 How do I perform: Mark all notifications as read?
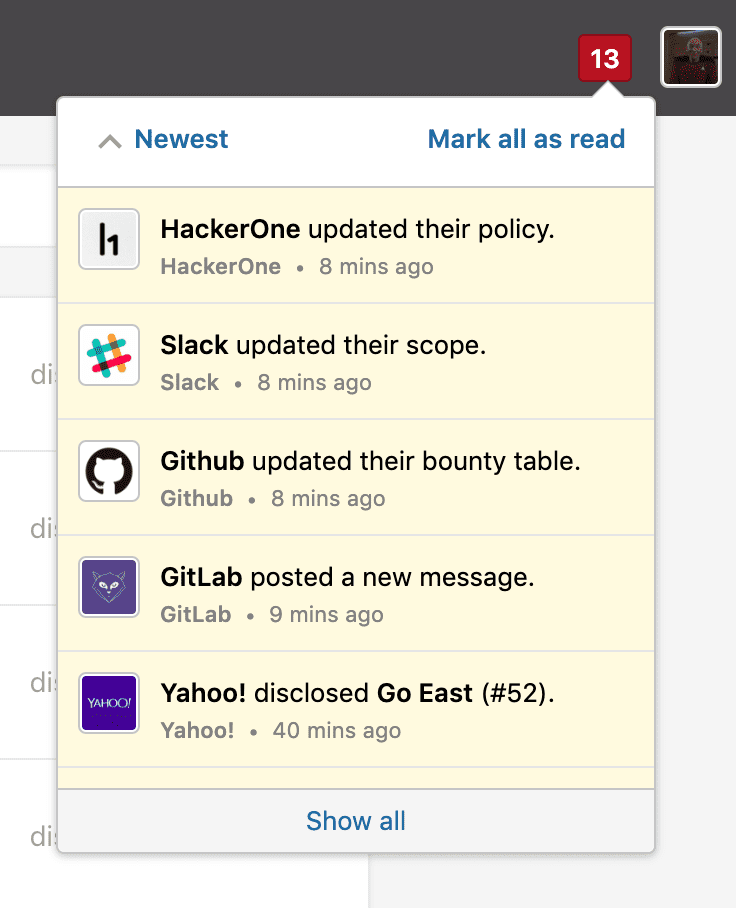(526, 140)
